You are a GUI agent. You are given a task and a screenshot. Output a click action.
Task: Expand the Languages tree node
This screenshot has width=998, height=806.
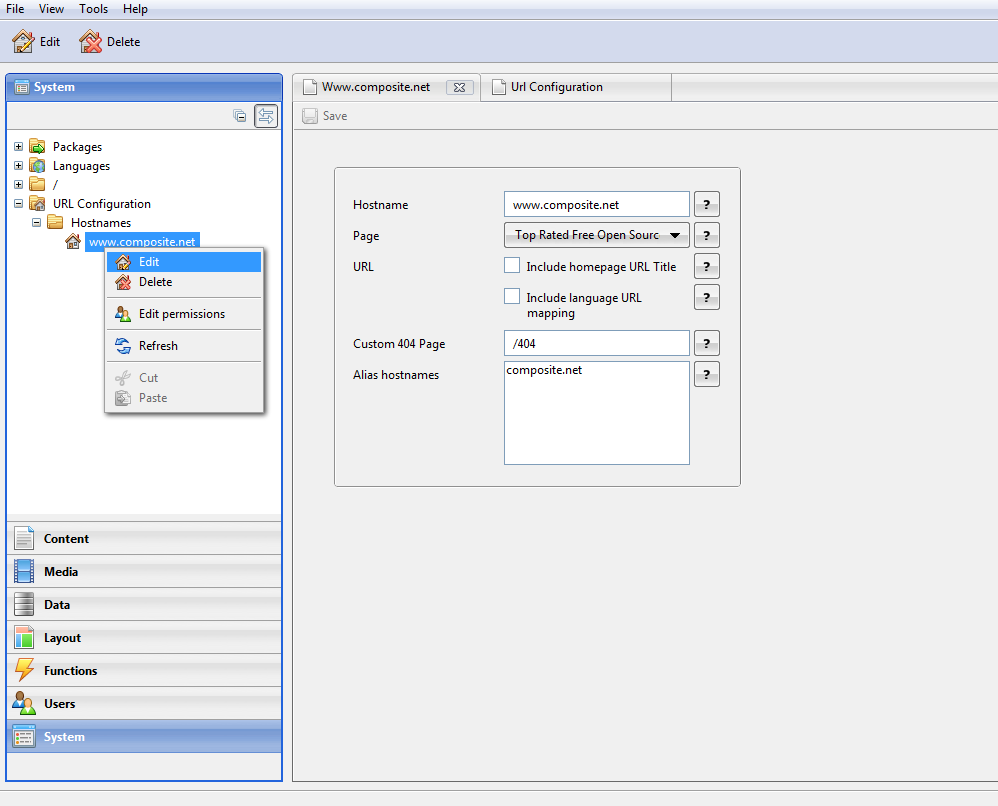18,166
